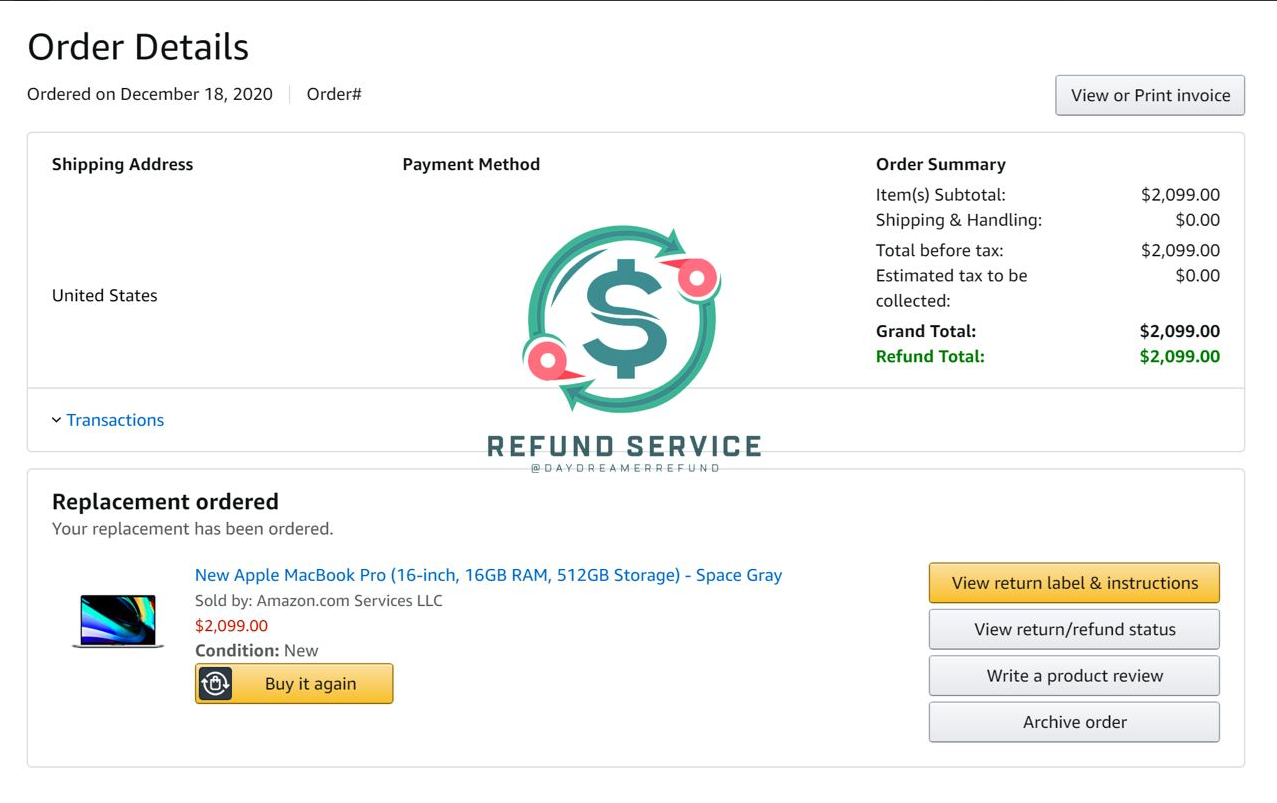The height and width of the screenshot is (803, 1277).
Task: Click the Replacement ordered heading
Action: pyautogui.click(x=165, y=502)
